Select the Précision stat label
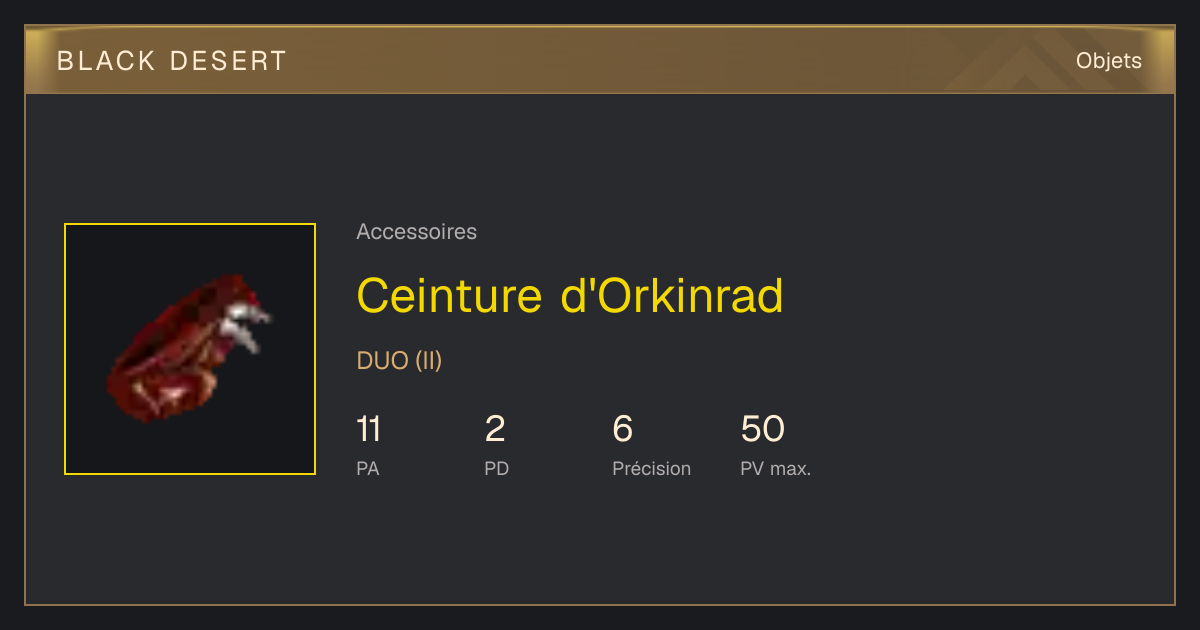1200x630 pixels. [652, 468]
